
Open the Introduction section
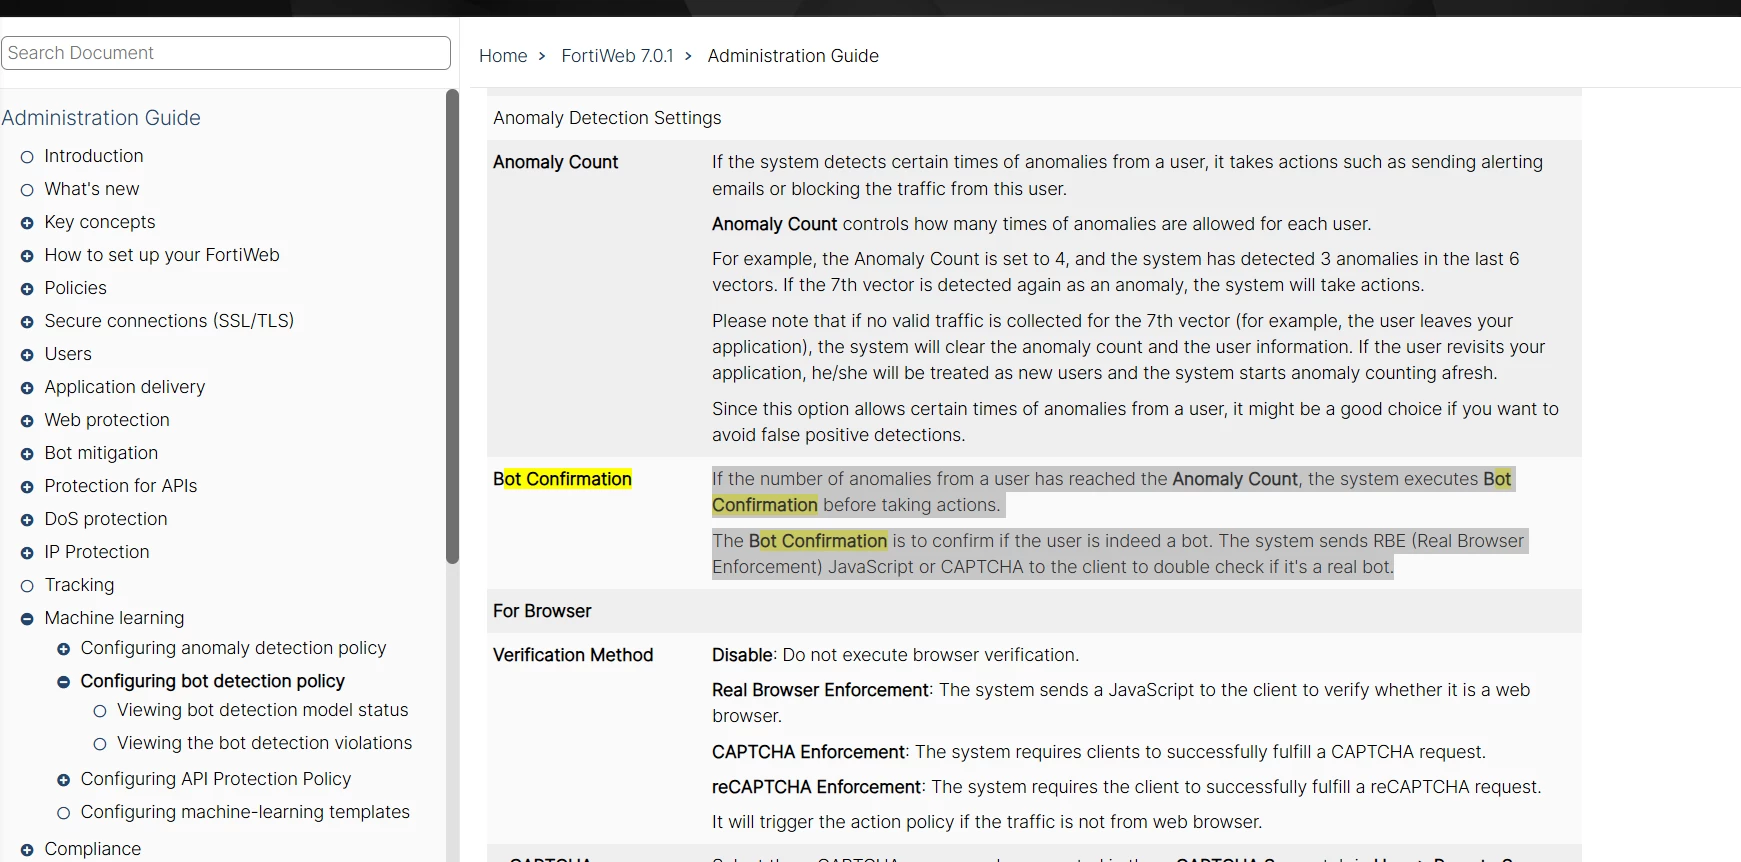point(94,156)
